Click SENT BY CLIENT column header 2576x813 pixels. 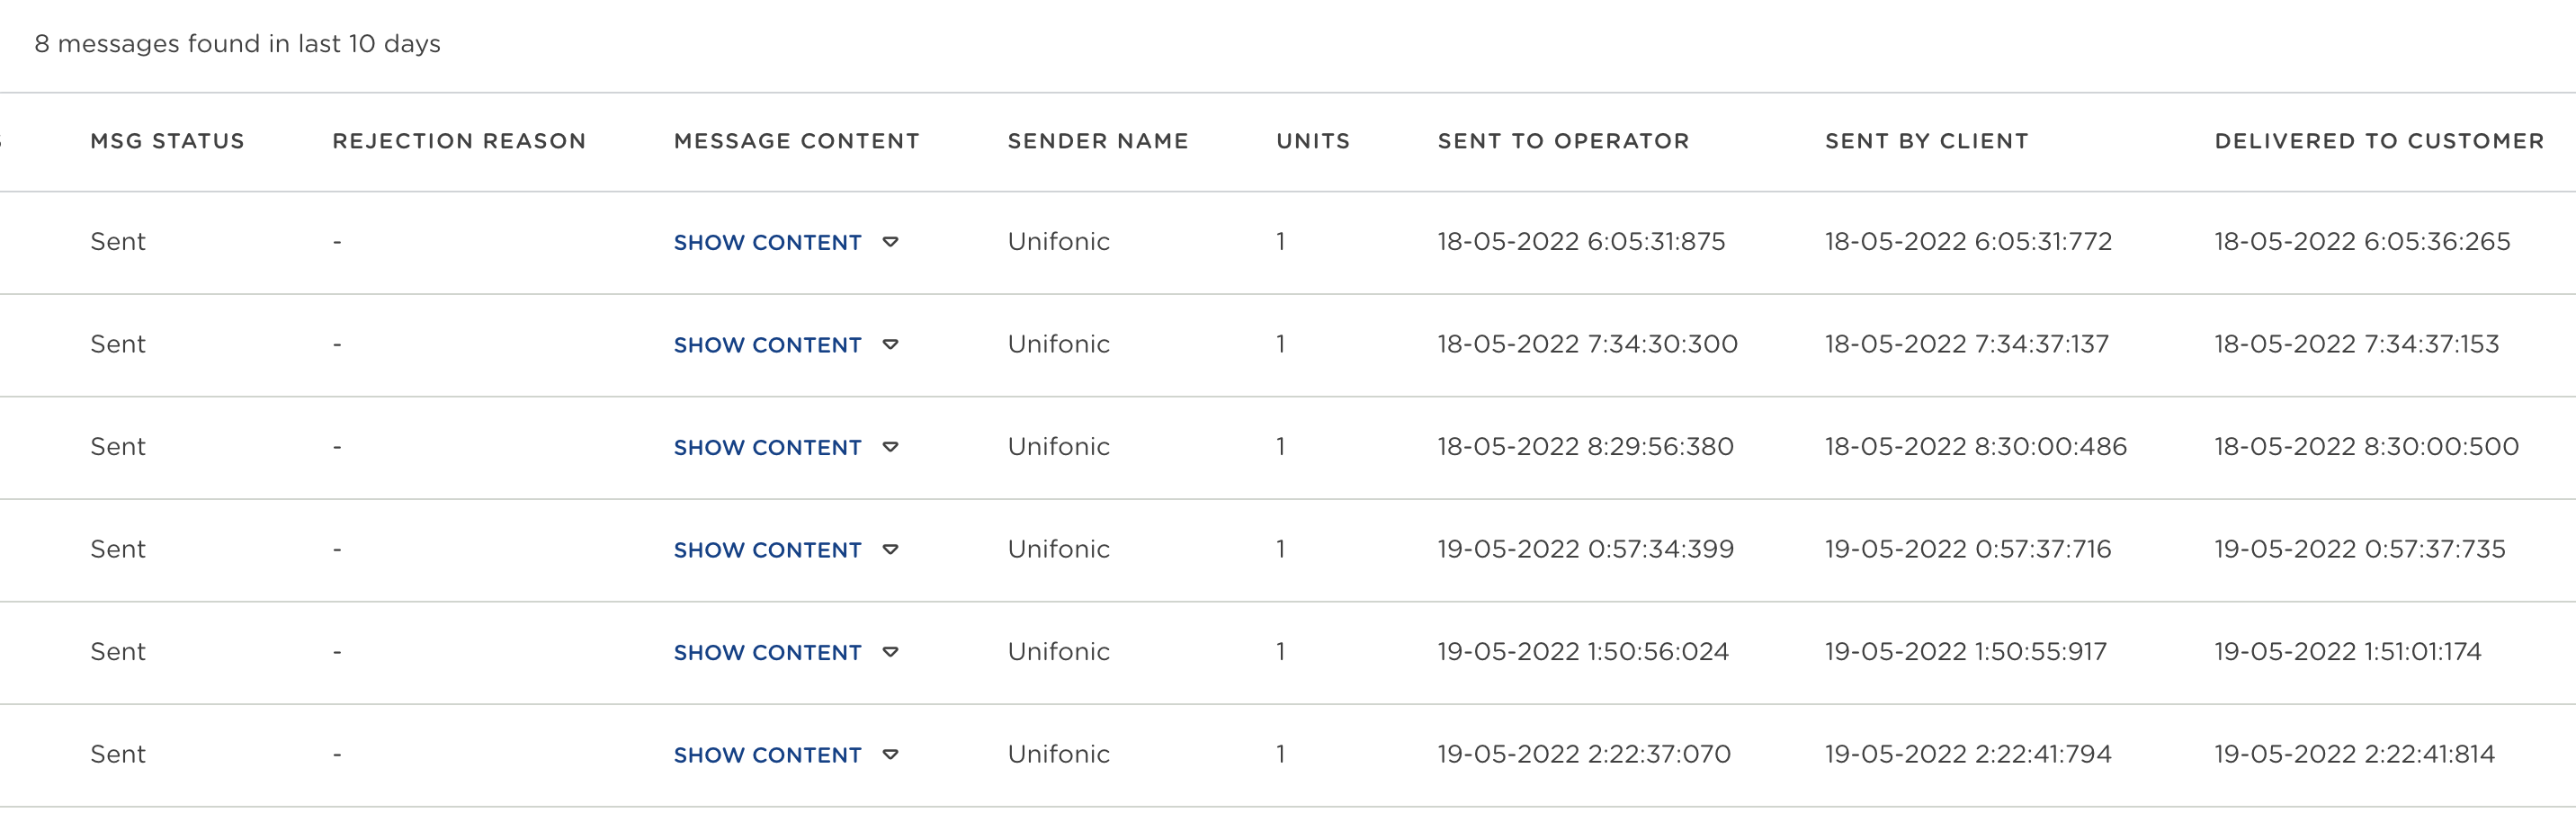click(x=1926, y=141)
